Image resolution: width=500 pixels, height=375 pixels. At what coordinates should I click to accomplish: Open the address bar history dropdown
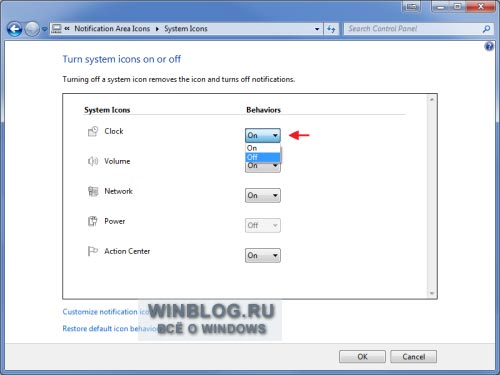317,29
